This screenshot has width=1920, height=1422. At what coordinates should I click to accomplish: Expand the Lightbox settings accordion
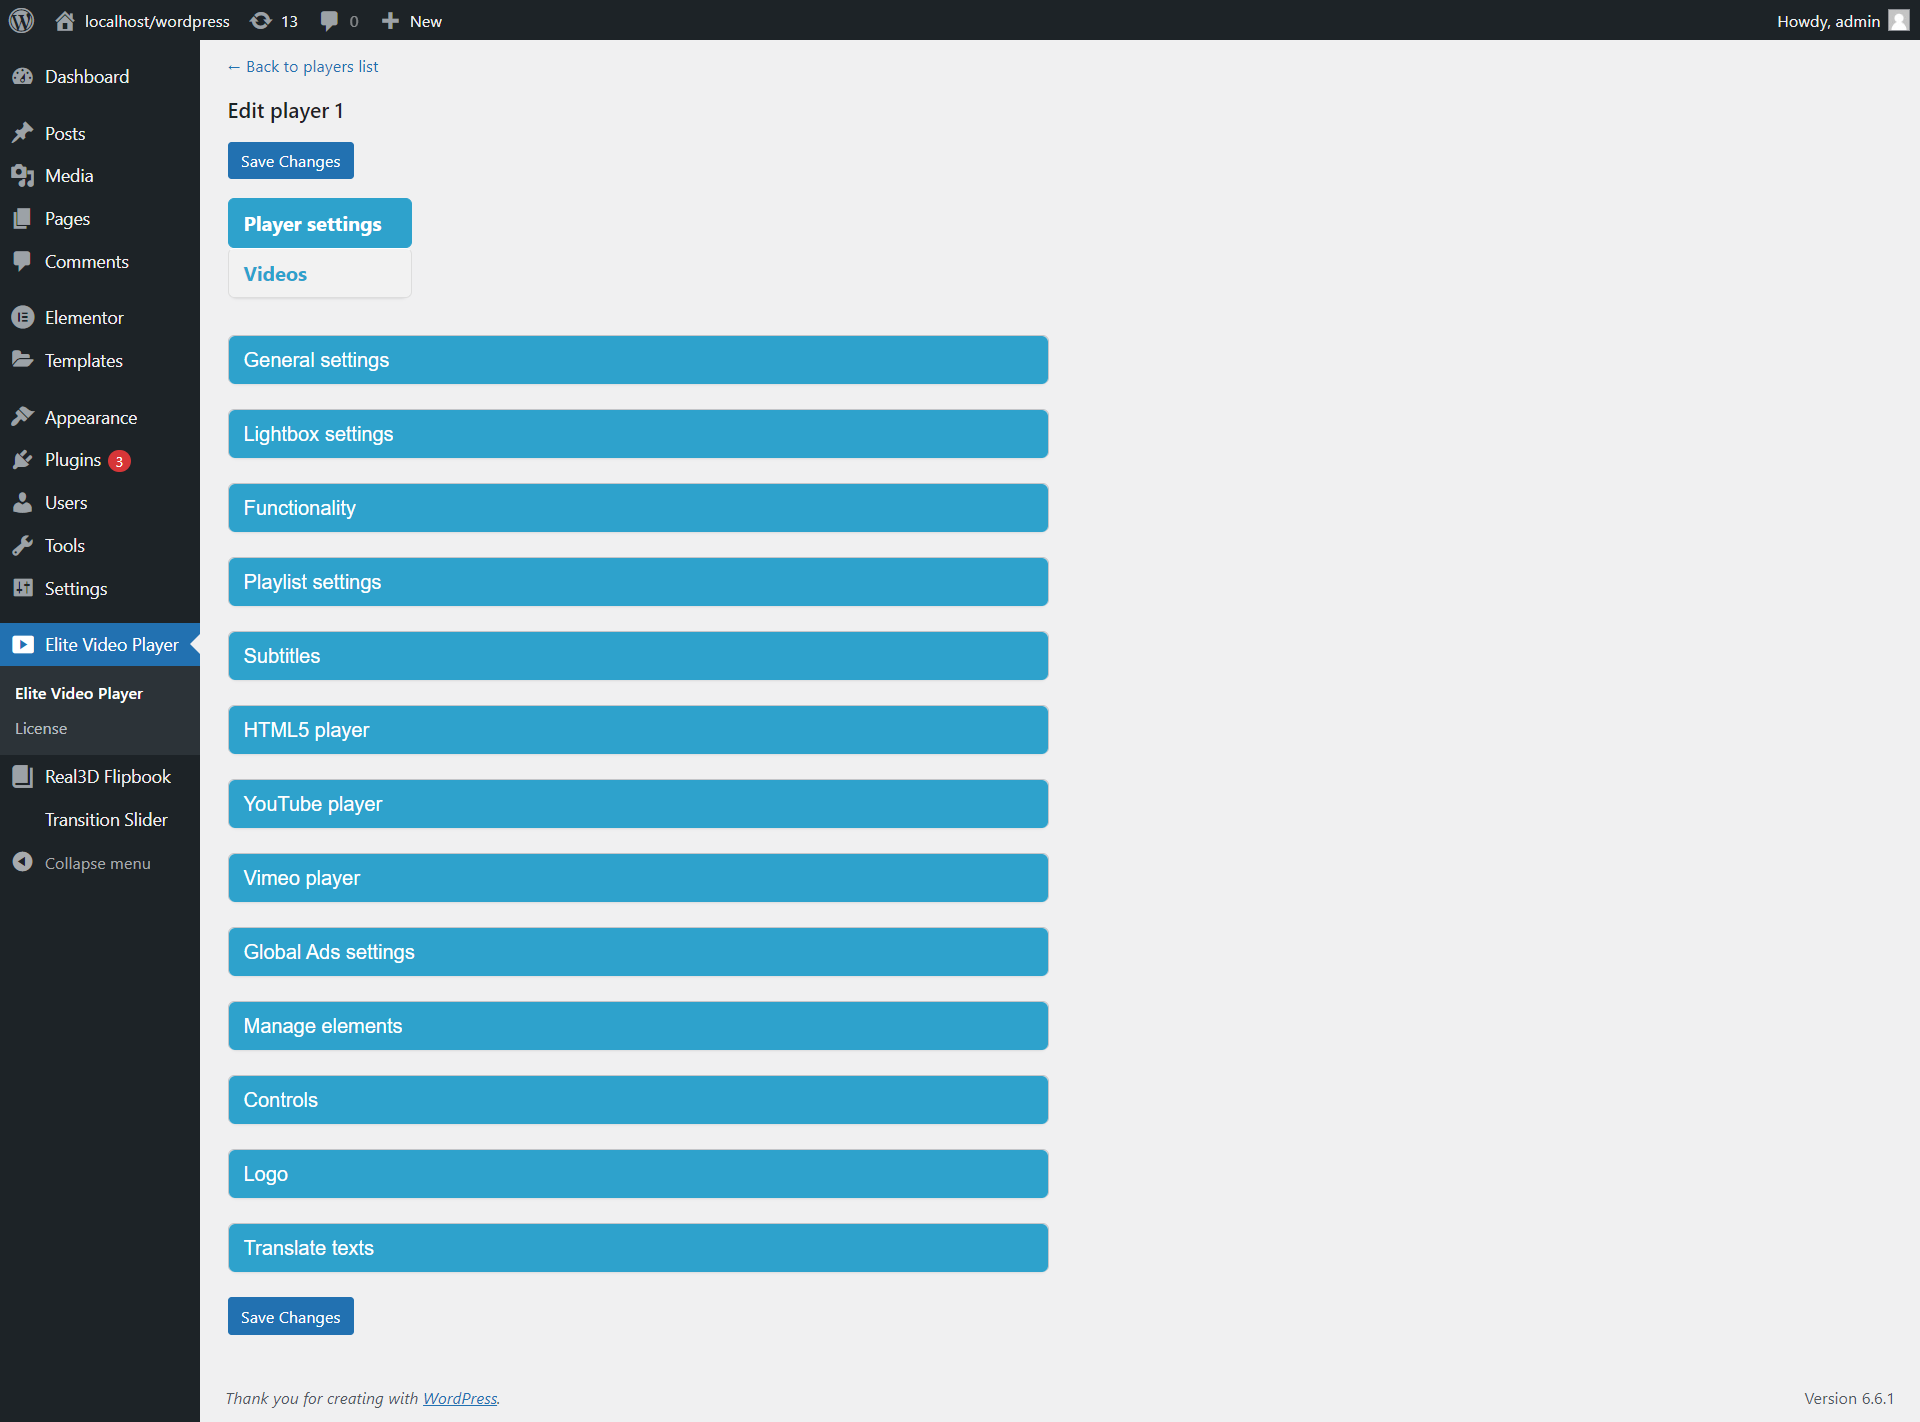(638, 434)
